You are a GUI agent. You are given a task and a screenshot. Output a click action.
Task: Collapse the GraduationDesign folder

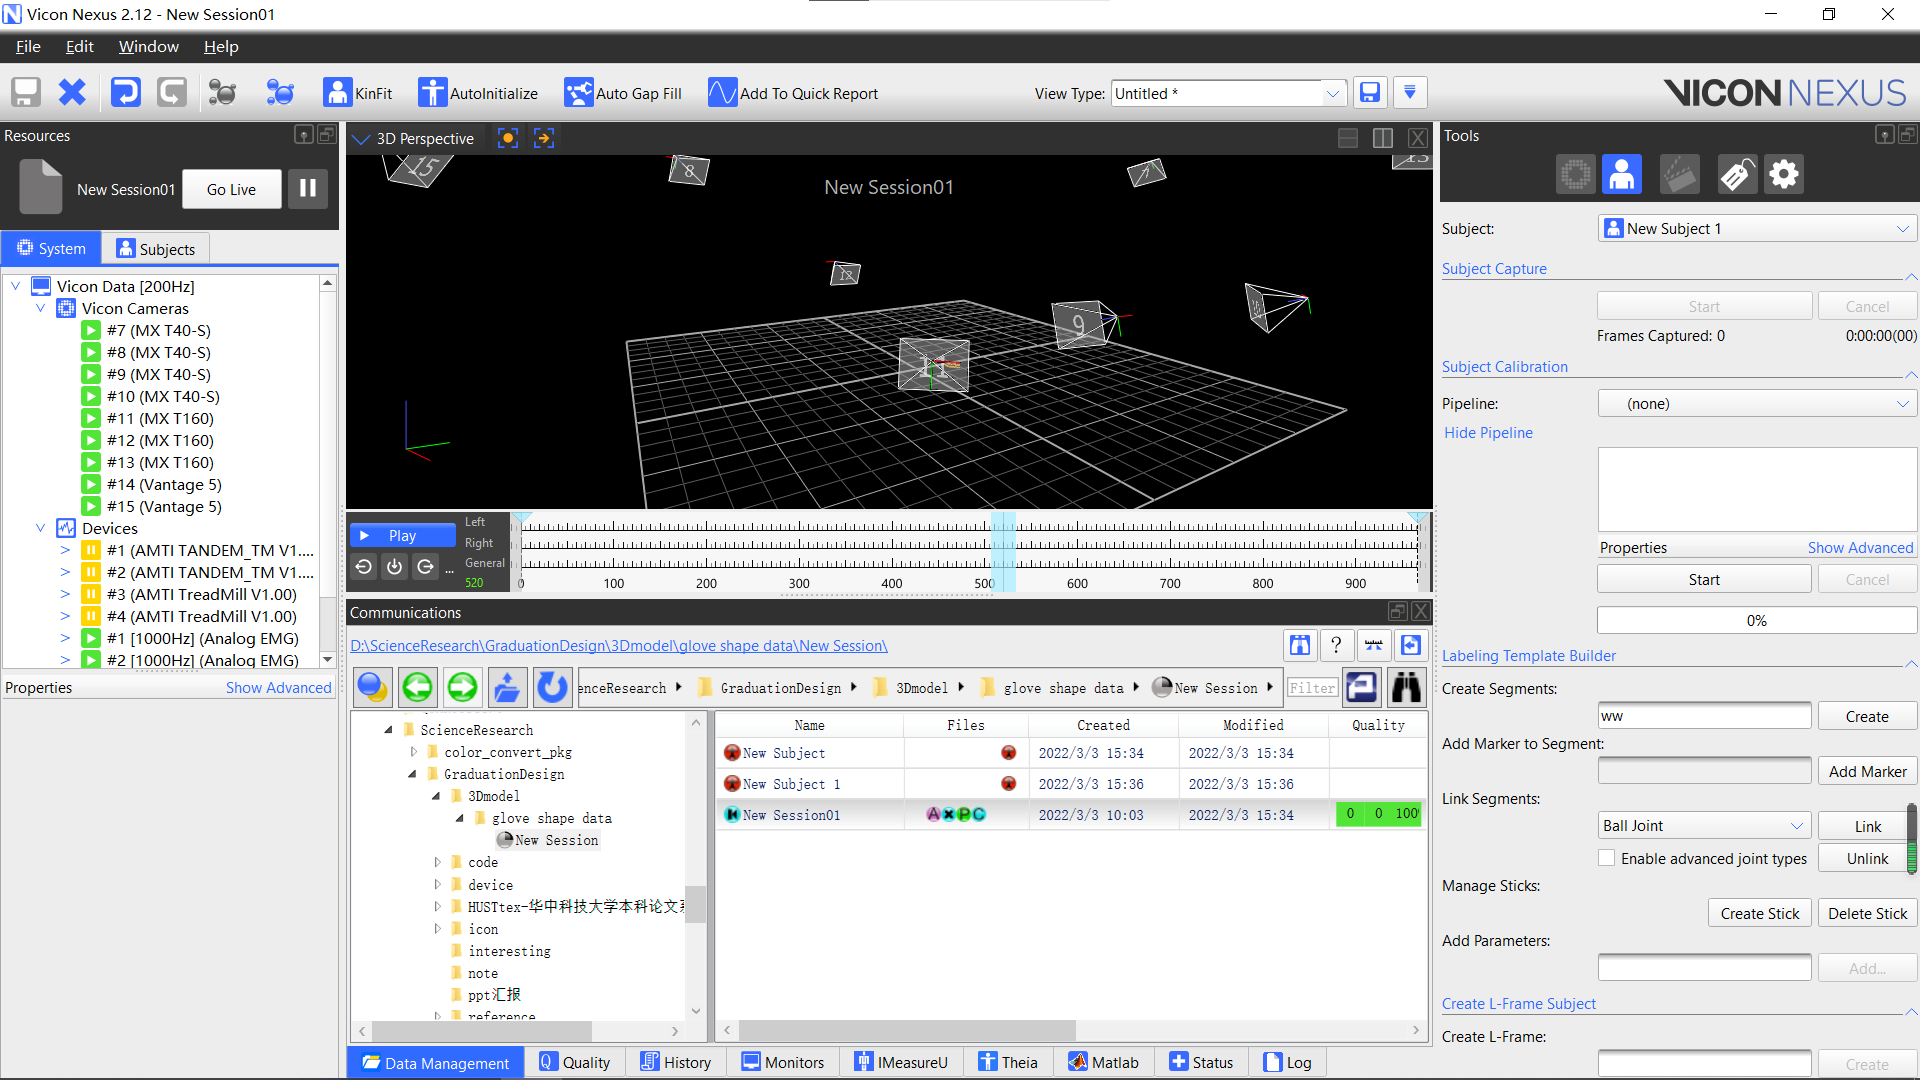(412, 774)
